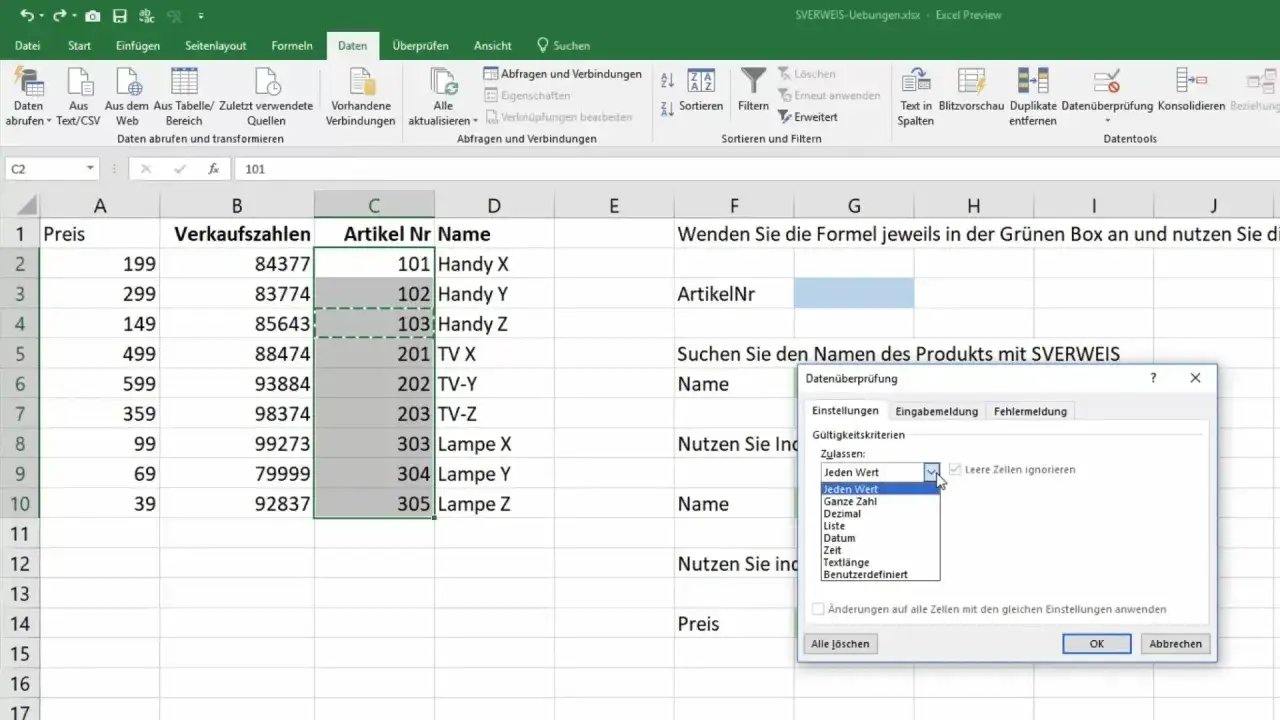Click the Save icon in quick access toolbar
The image size is (1280, 720).
119,15
